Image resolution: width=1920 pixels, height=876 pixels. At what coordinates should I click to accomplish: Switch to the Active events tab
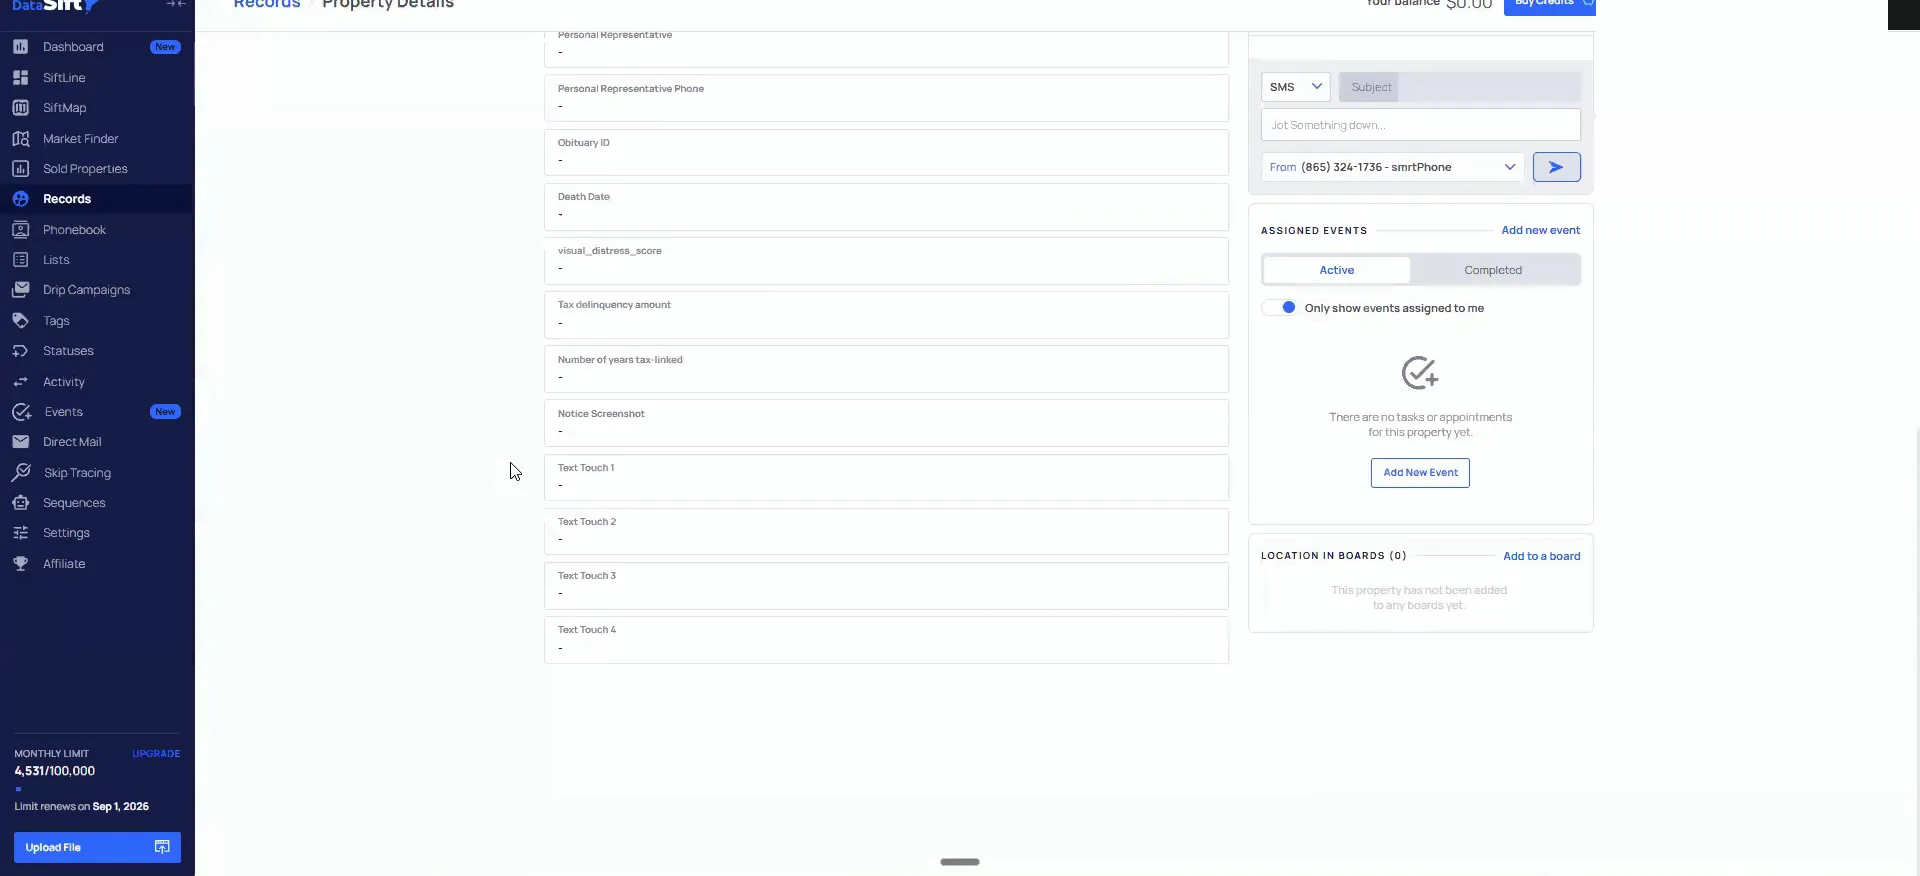click(x=1336, y=270)
